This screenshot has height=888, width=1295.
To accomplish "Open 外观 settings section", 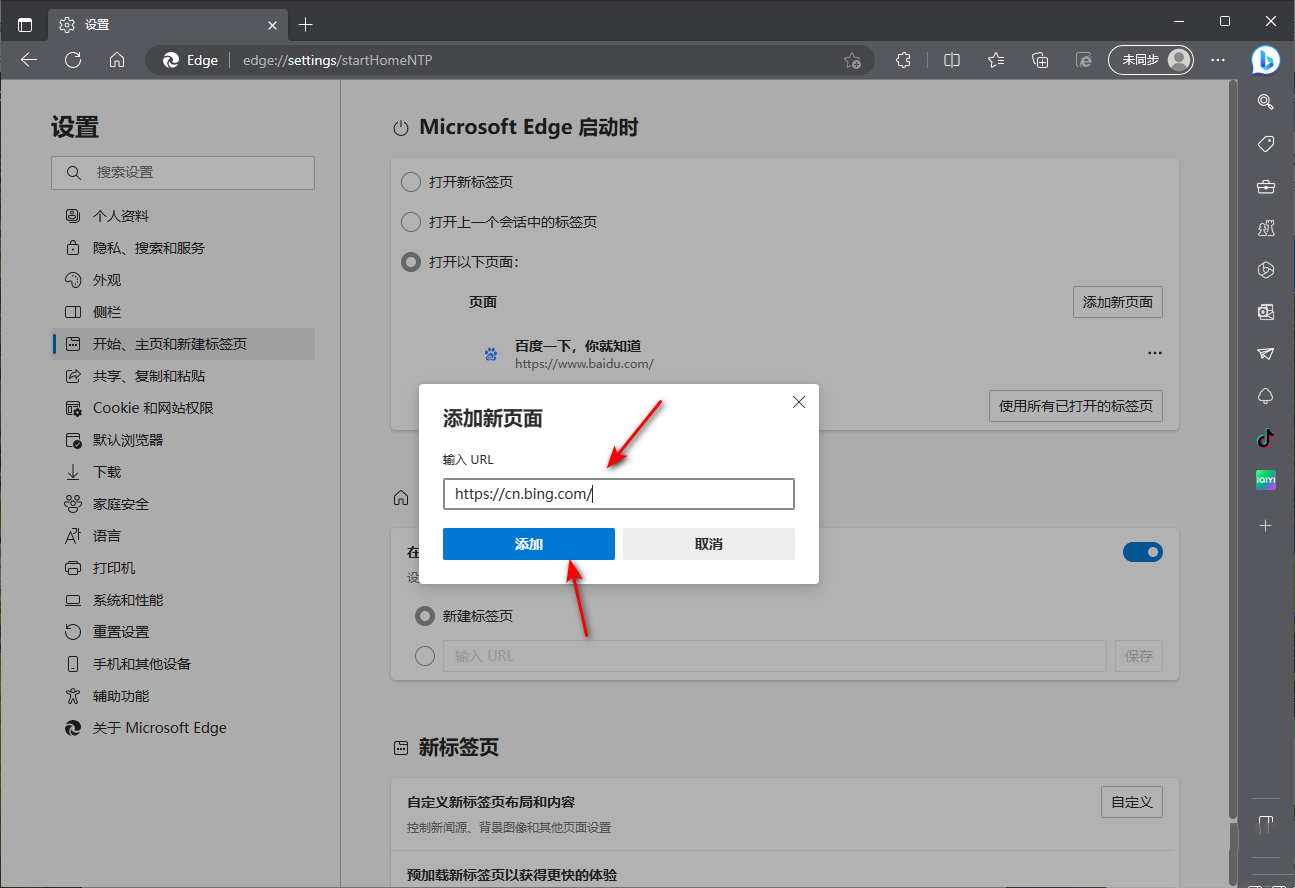I will point(183,280).
